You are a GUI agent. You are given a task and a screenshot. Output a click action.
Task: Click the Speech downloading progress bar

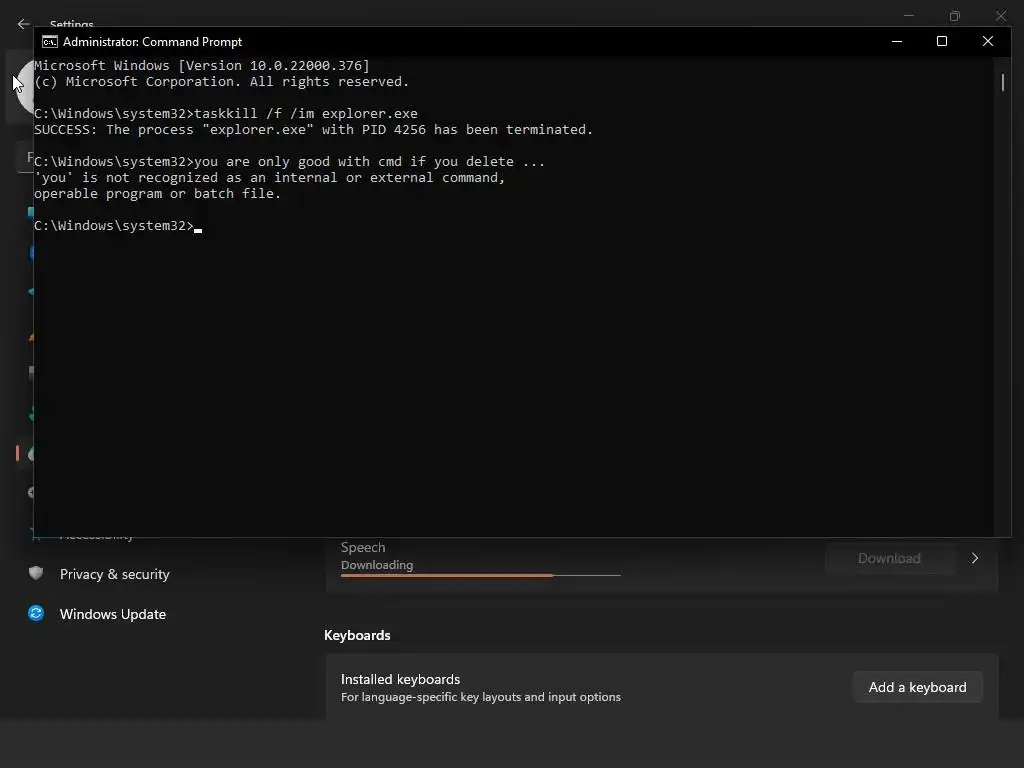(481, 575)
